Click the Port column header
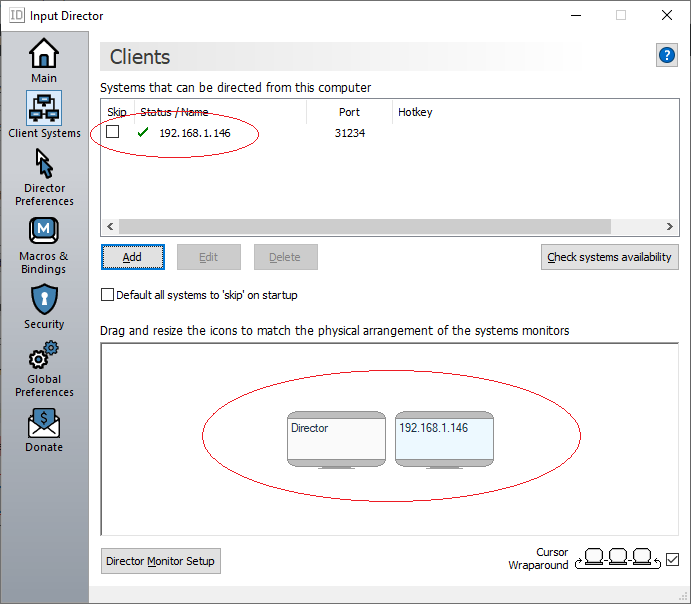 click(349, 112)
